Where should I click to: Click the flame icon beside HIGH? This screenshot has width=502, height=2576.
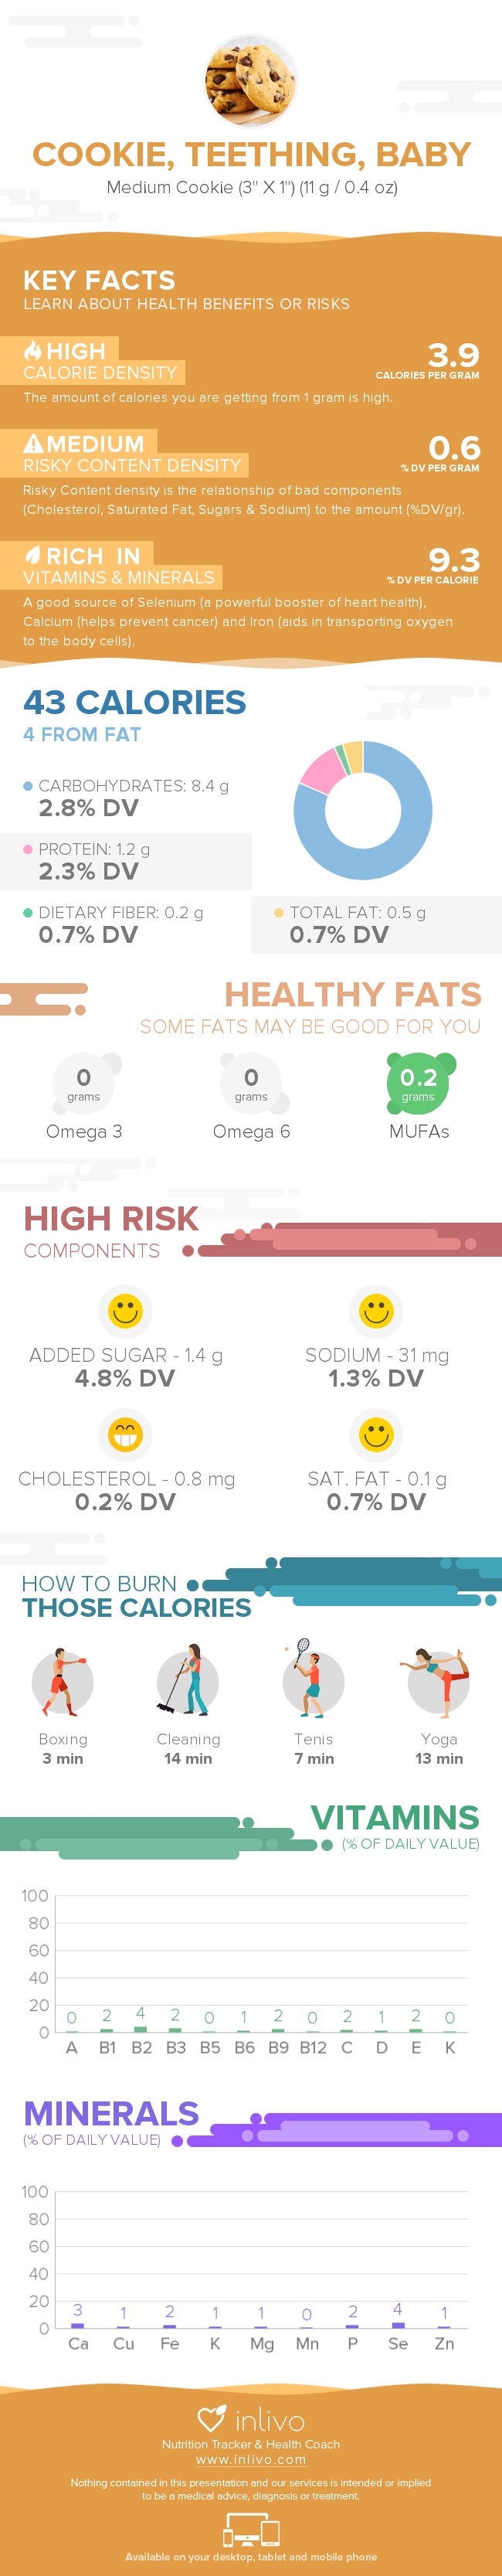(x=33, y=350)
